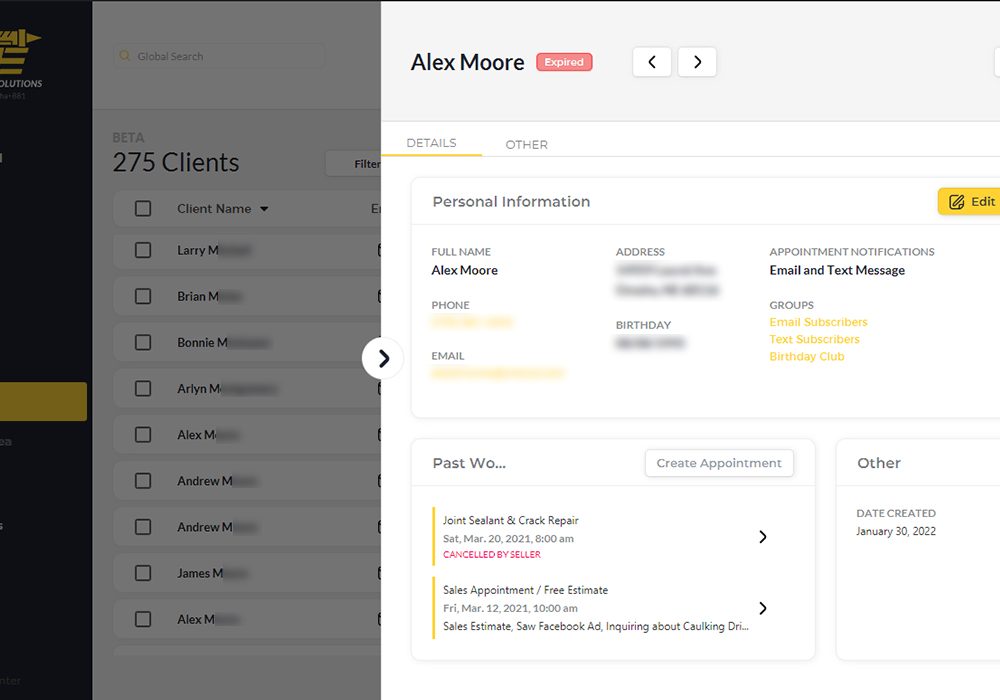Tick the checkbox for James M
The width and height of the screenshot is (1000, 700).
pyautogui.click(x=143, y=574)
